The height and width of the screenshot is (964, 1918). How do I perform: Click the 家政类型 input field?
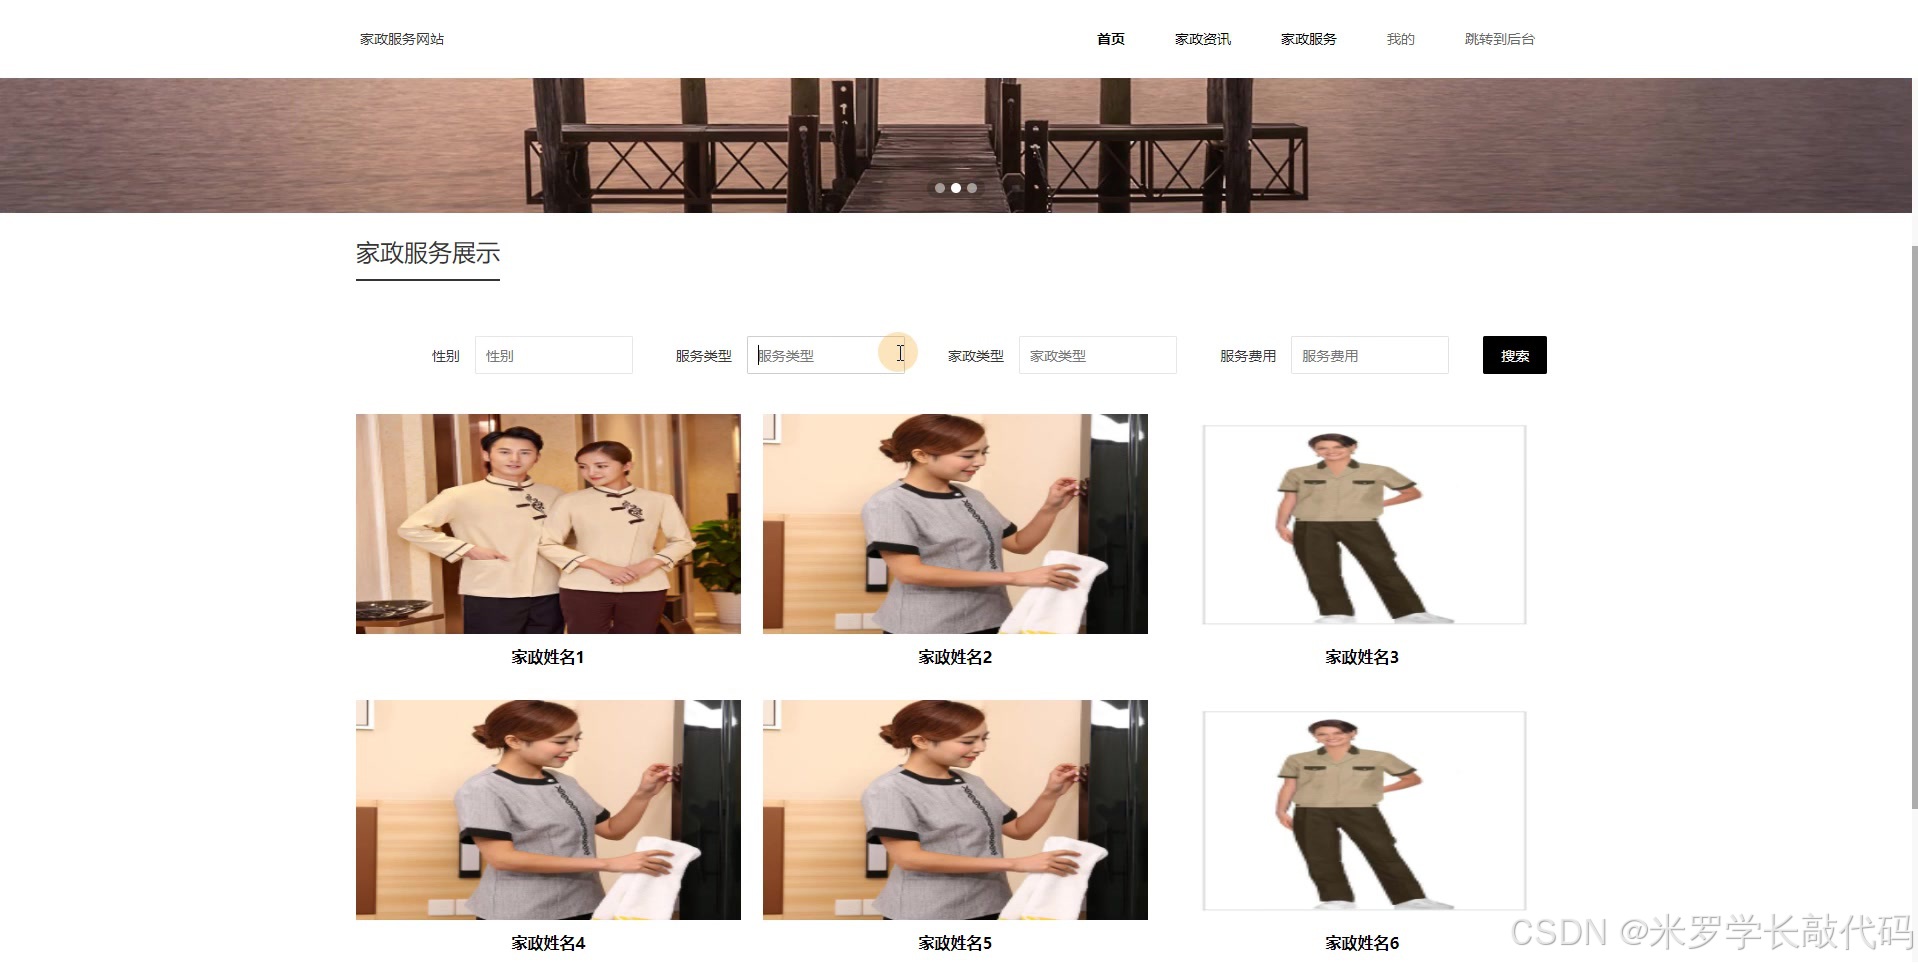click(x=1096, y=355)
